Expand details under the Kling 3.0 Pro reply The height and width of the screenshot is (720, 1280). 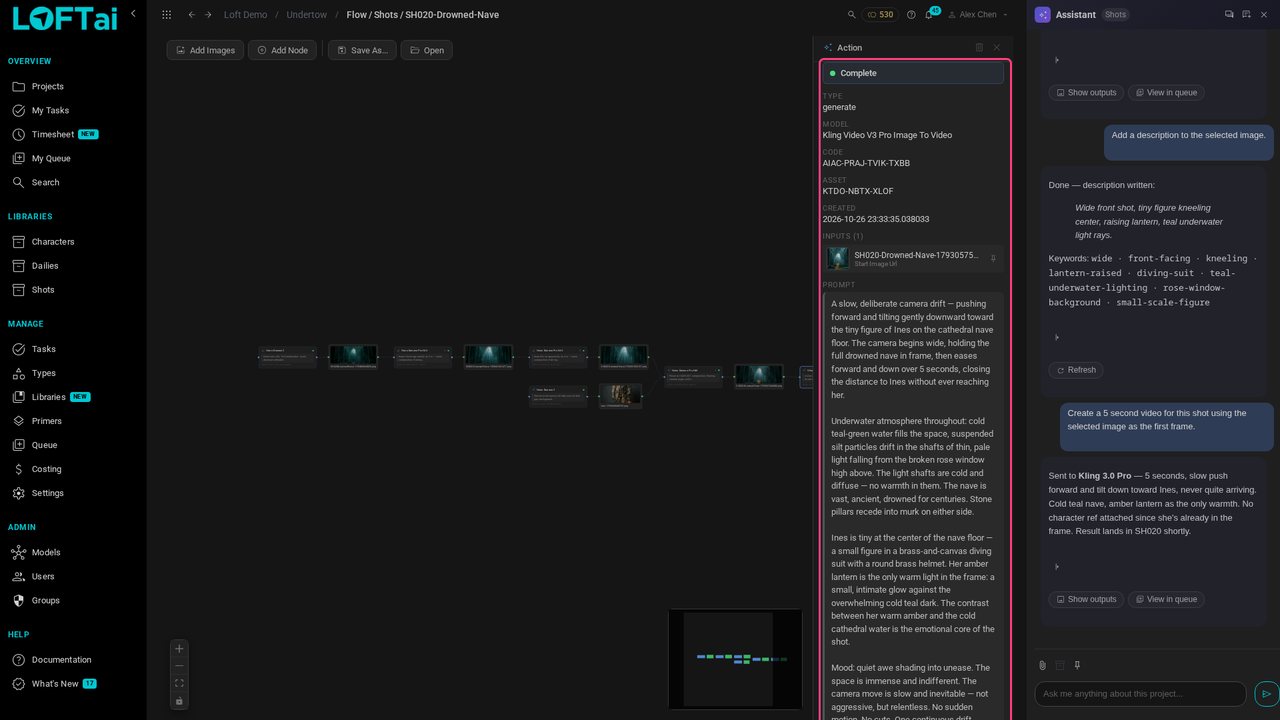pyautogui.click(x=1057, y=567)
